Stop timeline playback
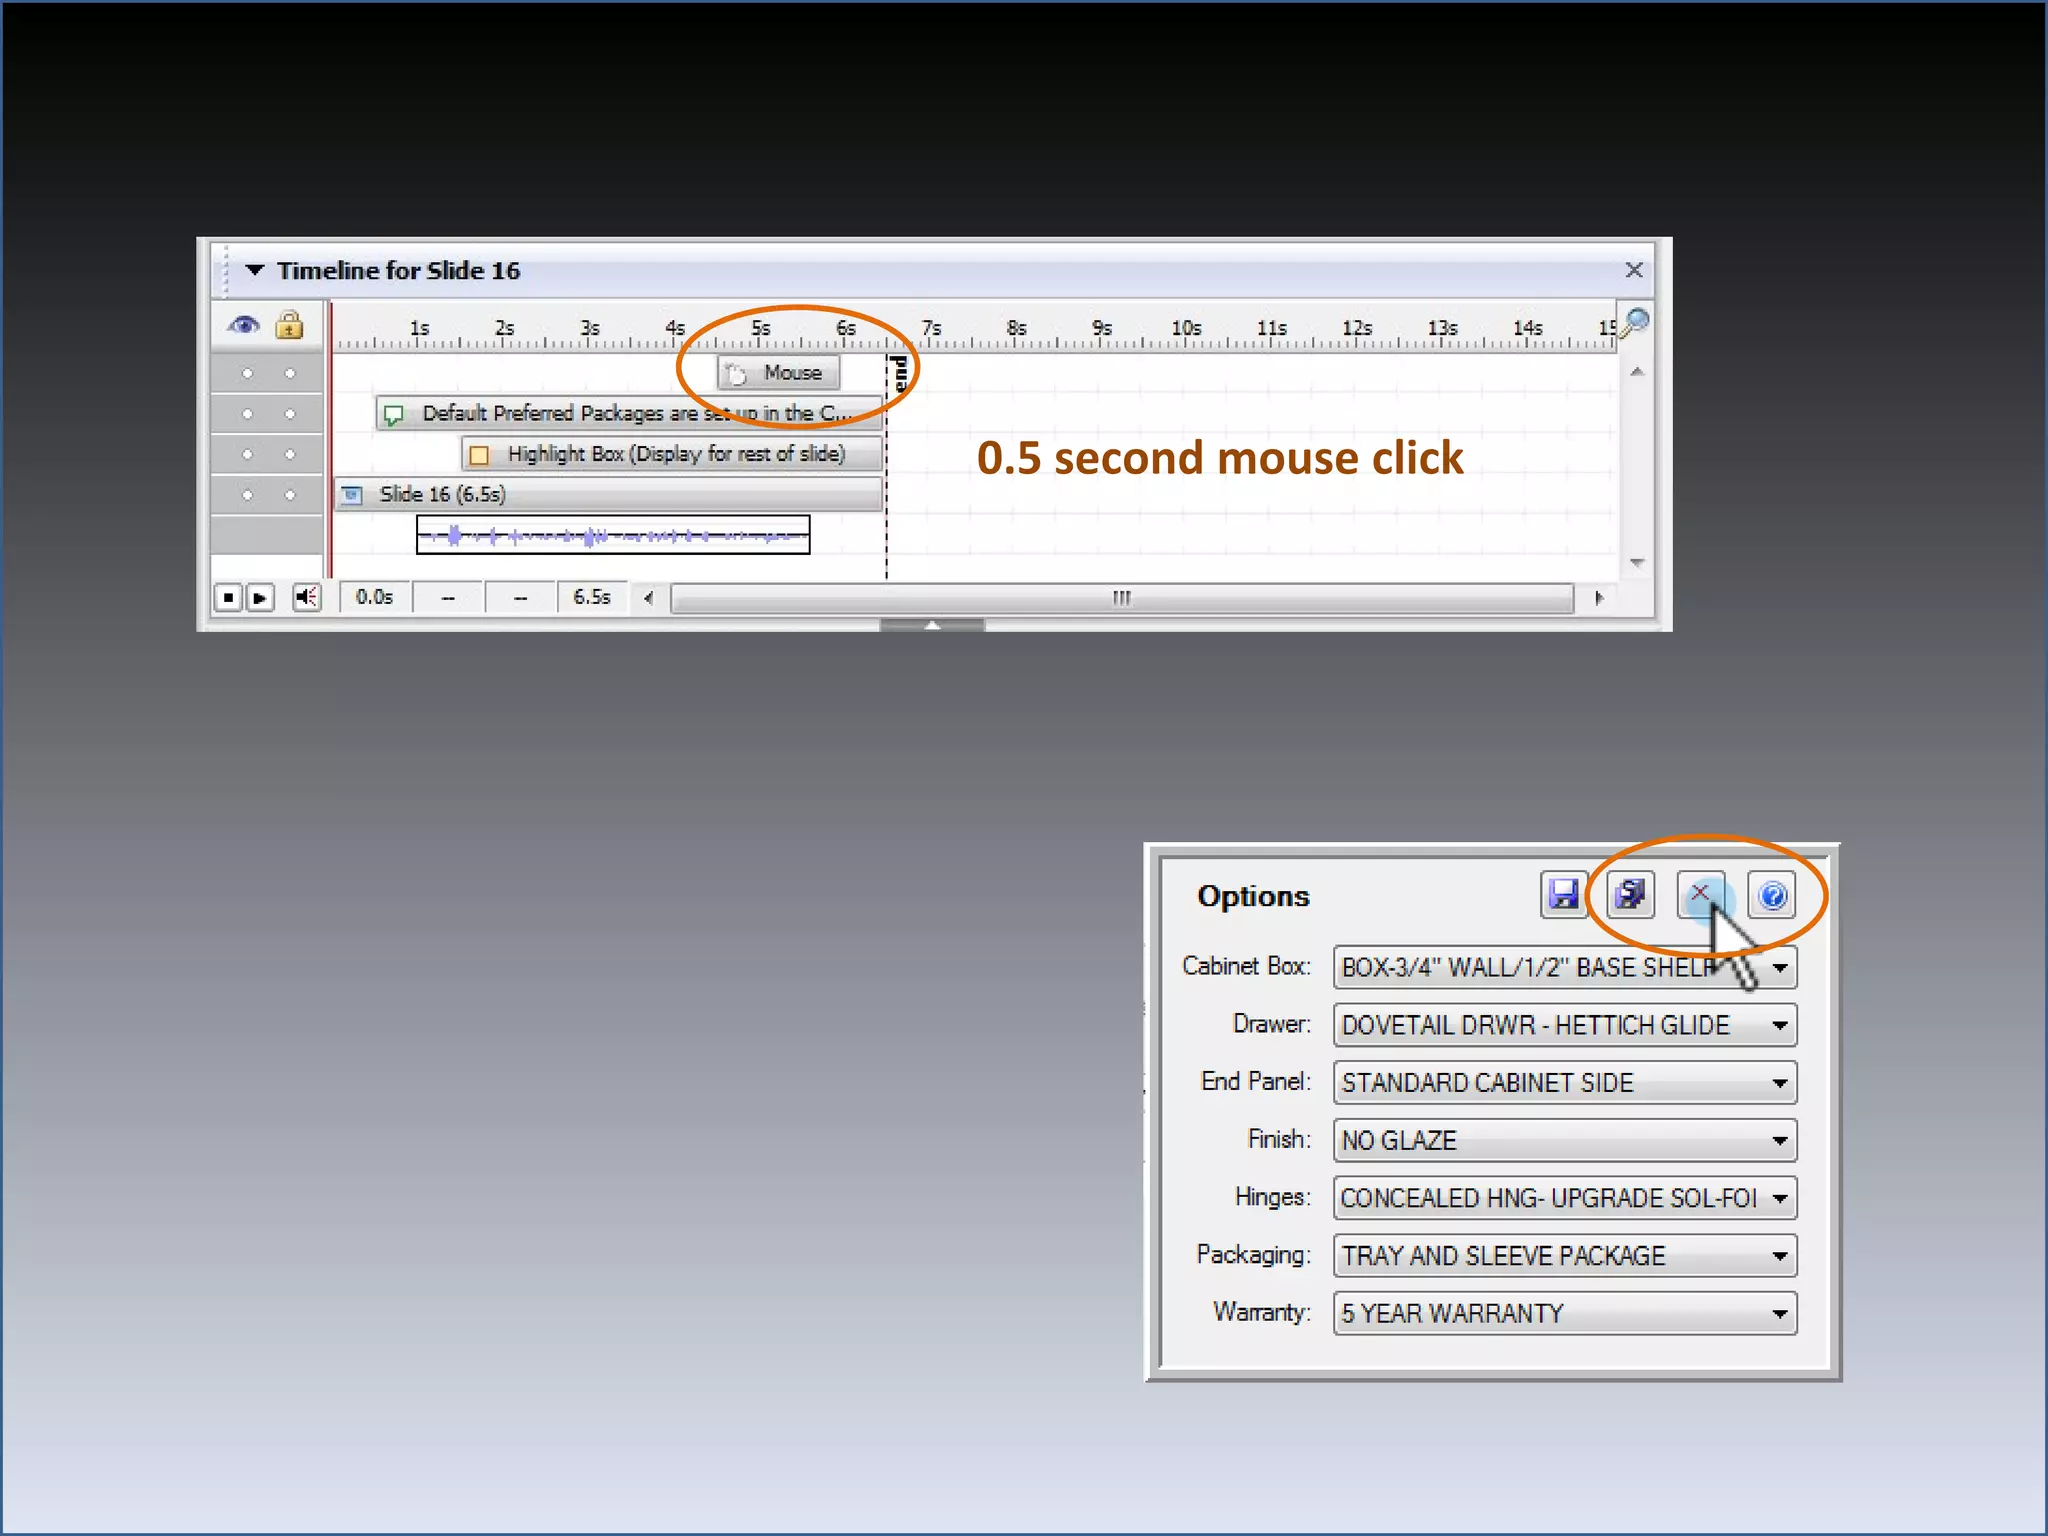 (228, 598)
